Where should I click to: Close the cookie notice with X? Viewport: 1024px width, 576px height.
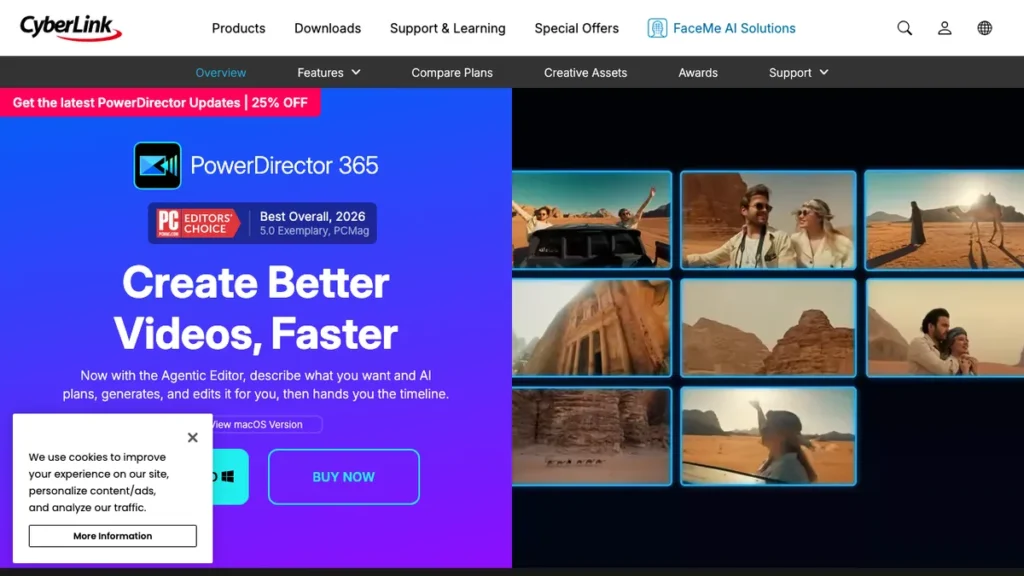pos(193,438)
